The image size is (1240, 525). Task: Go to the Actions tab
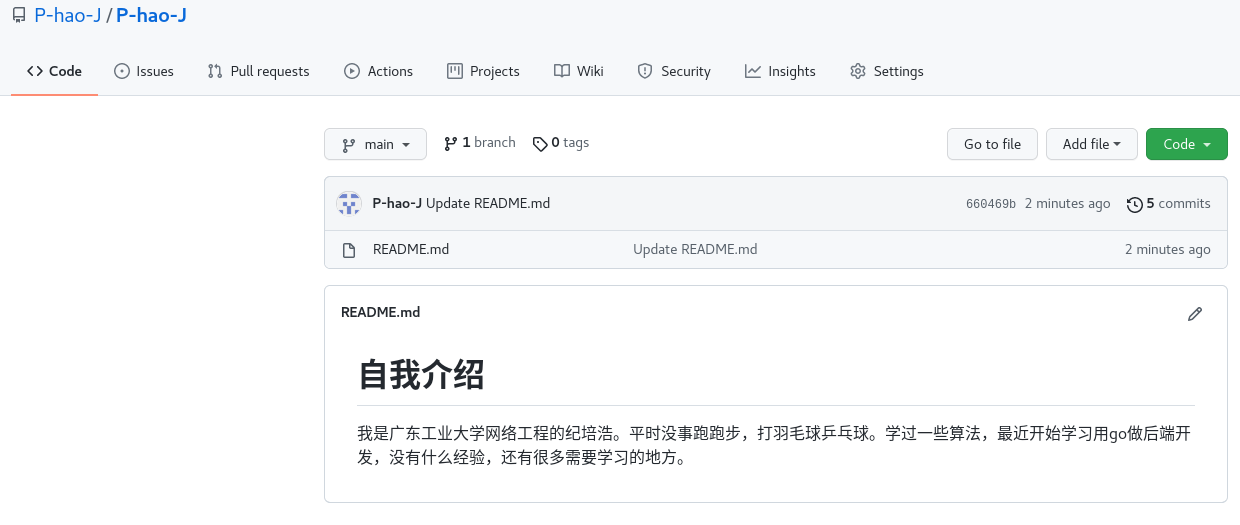pos(378,71)
